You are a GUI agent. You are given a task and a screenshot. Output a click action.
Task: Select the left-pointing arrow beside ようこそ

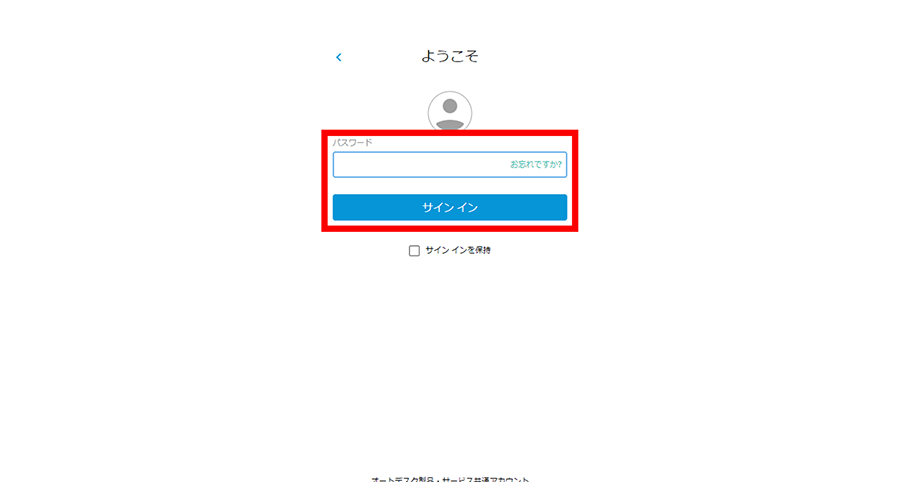click(339, 57)
